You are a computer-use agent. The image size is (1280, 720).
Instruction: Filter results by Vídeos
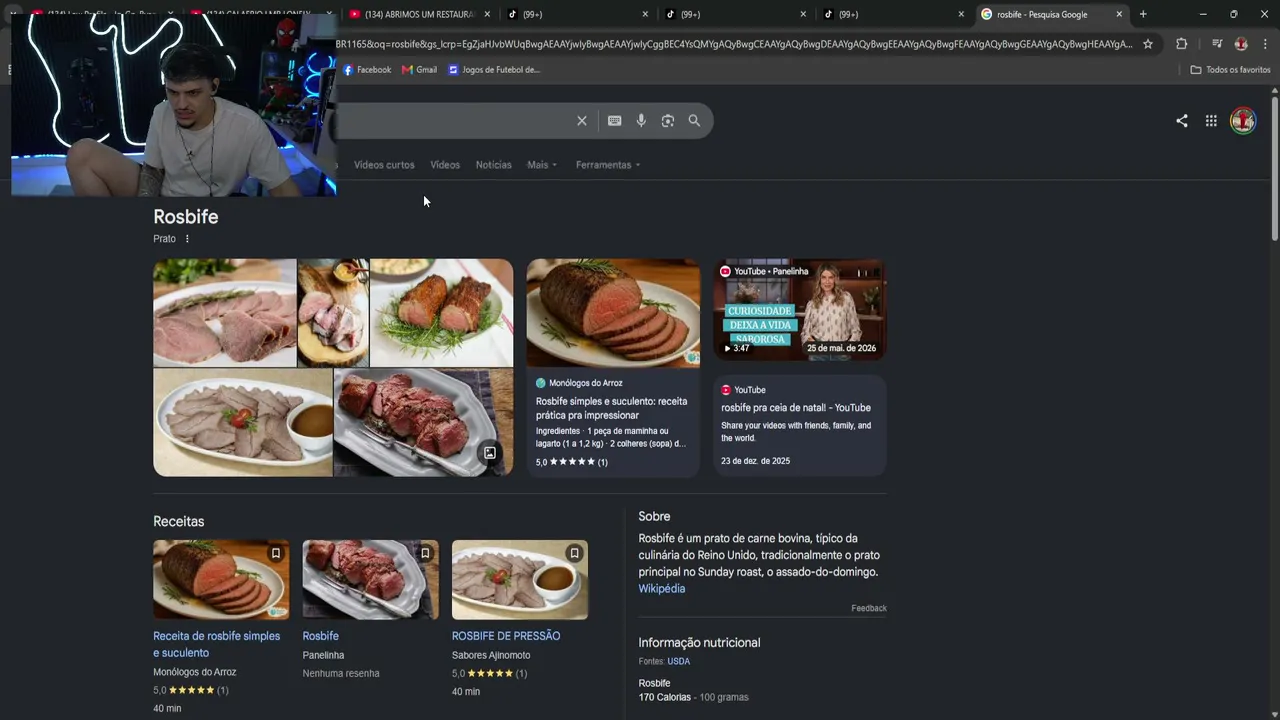pyautogui.click(x=445, y=165)
